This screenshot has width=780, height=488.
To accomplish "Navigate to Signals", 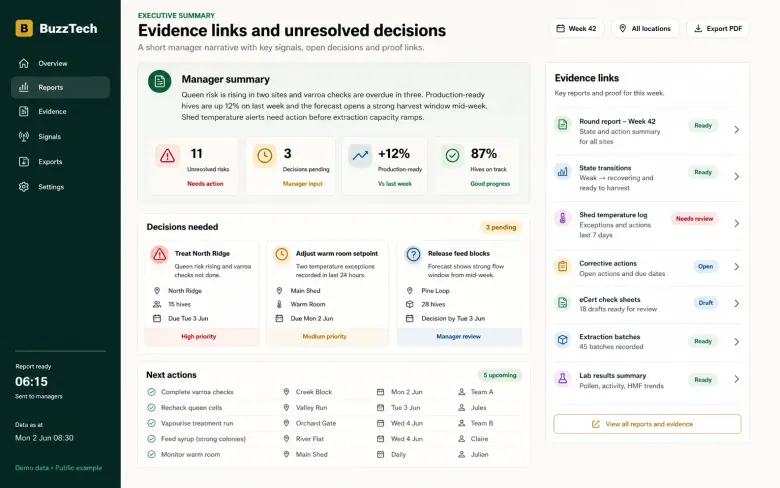I will (60, 136).
